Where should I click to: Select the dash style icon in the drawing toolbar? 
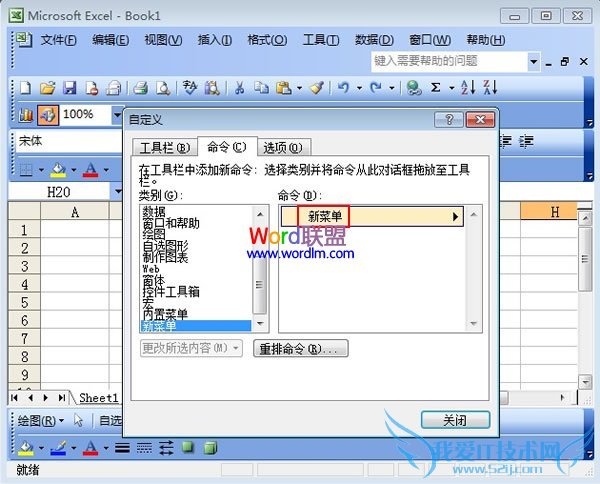(144, 448)
